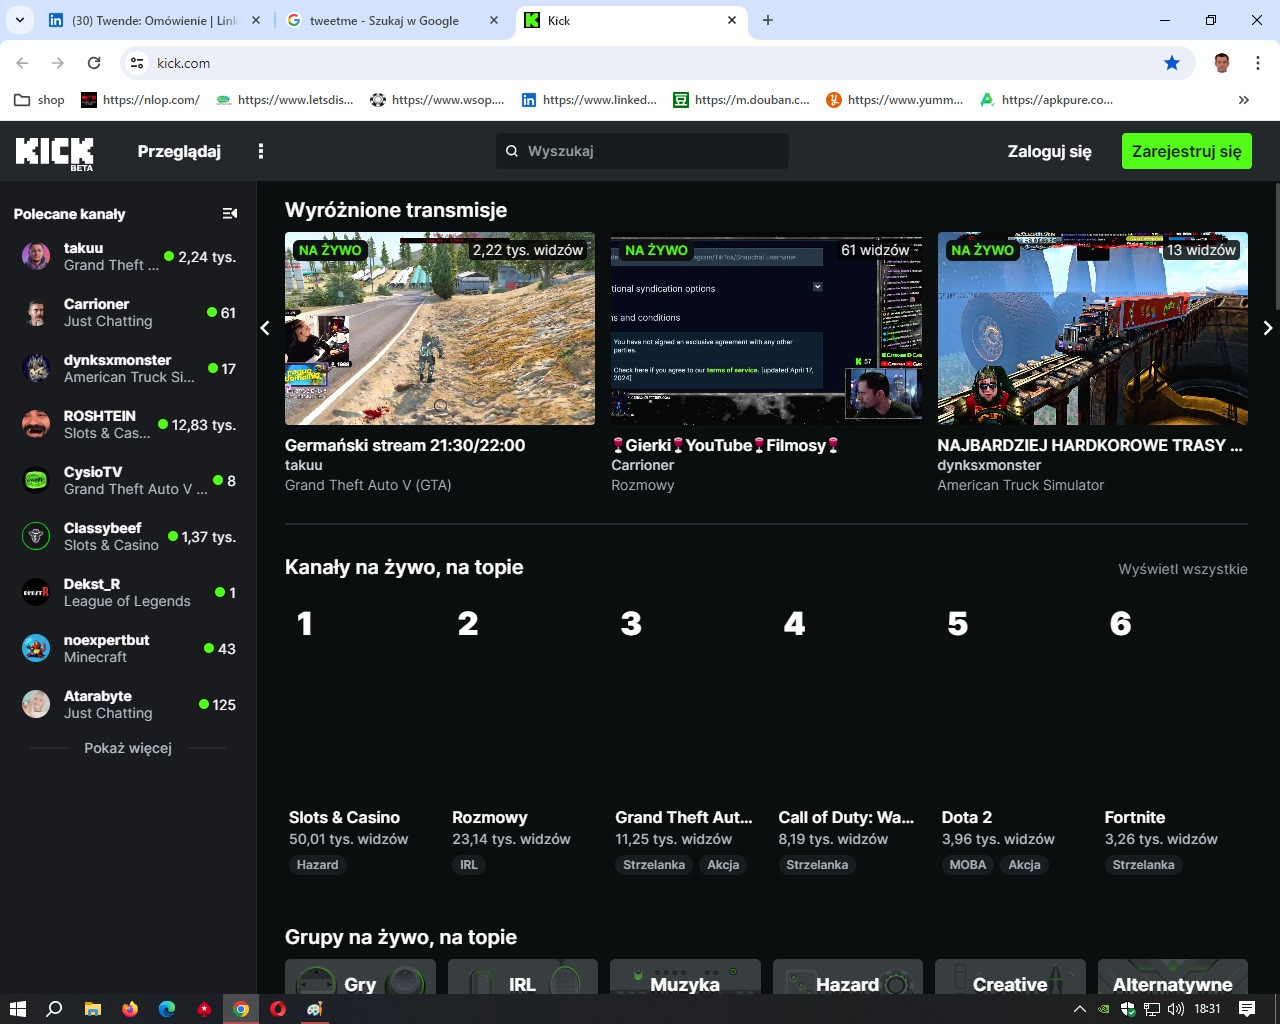
Task: Expand Pokaż więcej in sidebar
Action: click(128, 748)
